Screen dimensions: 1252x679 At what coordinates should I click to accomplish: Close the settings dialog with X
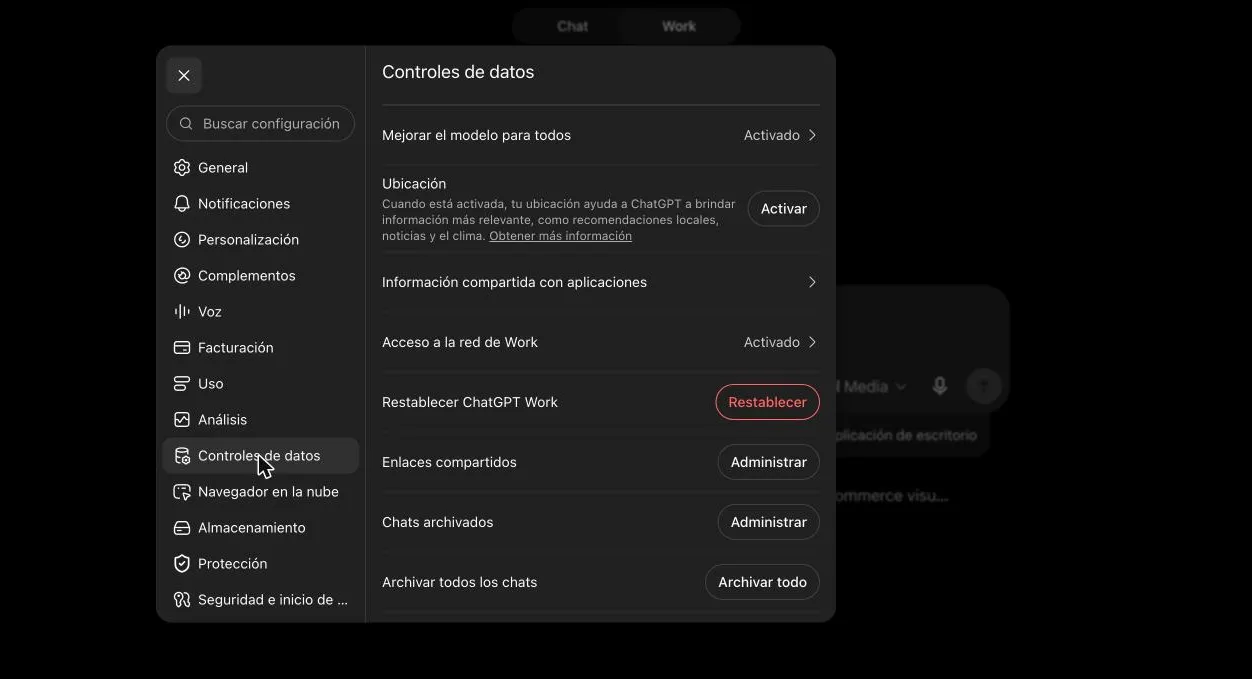point(184,76)
